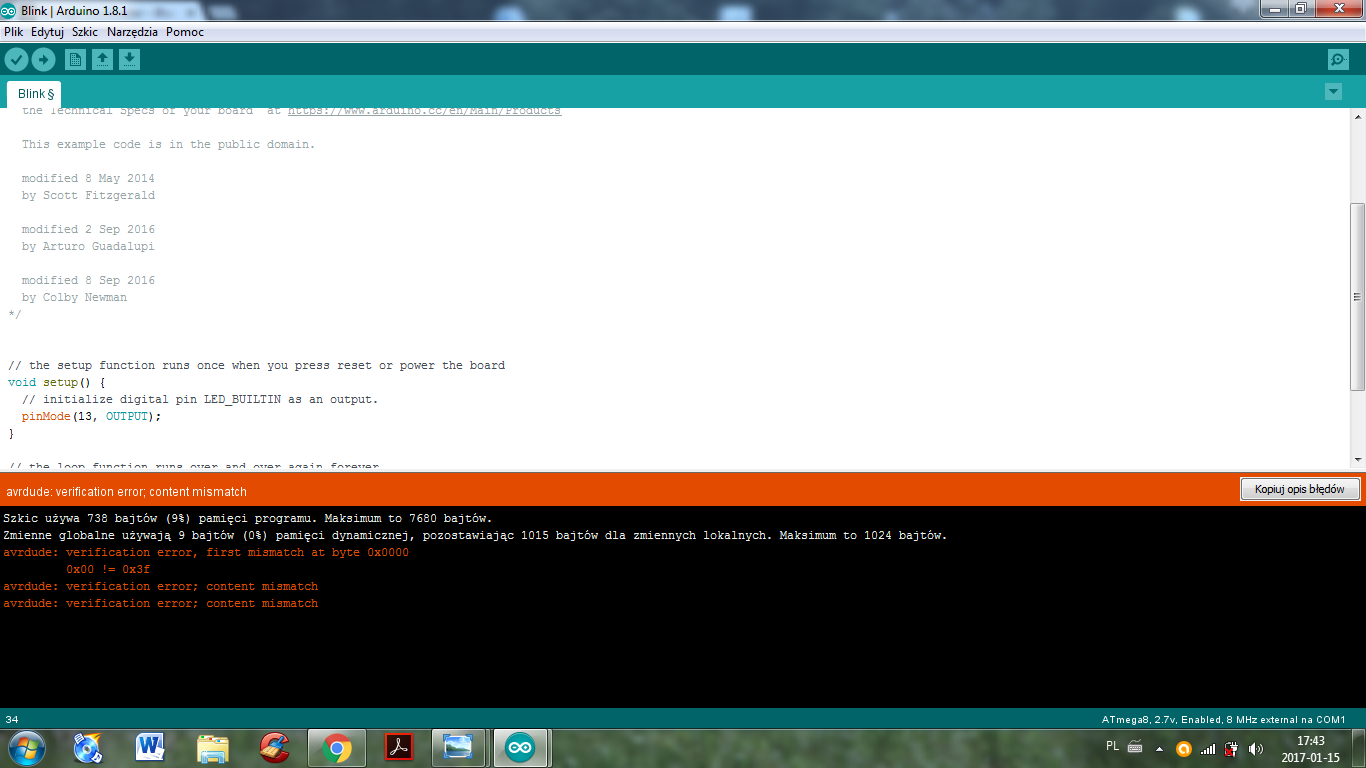The width and height of the screenshot is (1366, 768).
Task: Save the sketch using the Save arrow-down icon
Action: 129,60
